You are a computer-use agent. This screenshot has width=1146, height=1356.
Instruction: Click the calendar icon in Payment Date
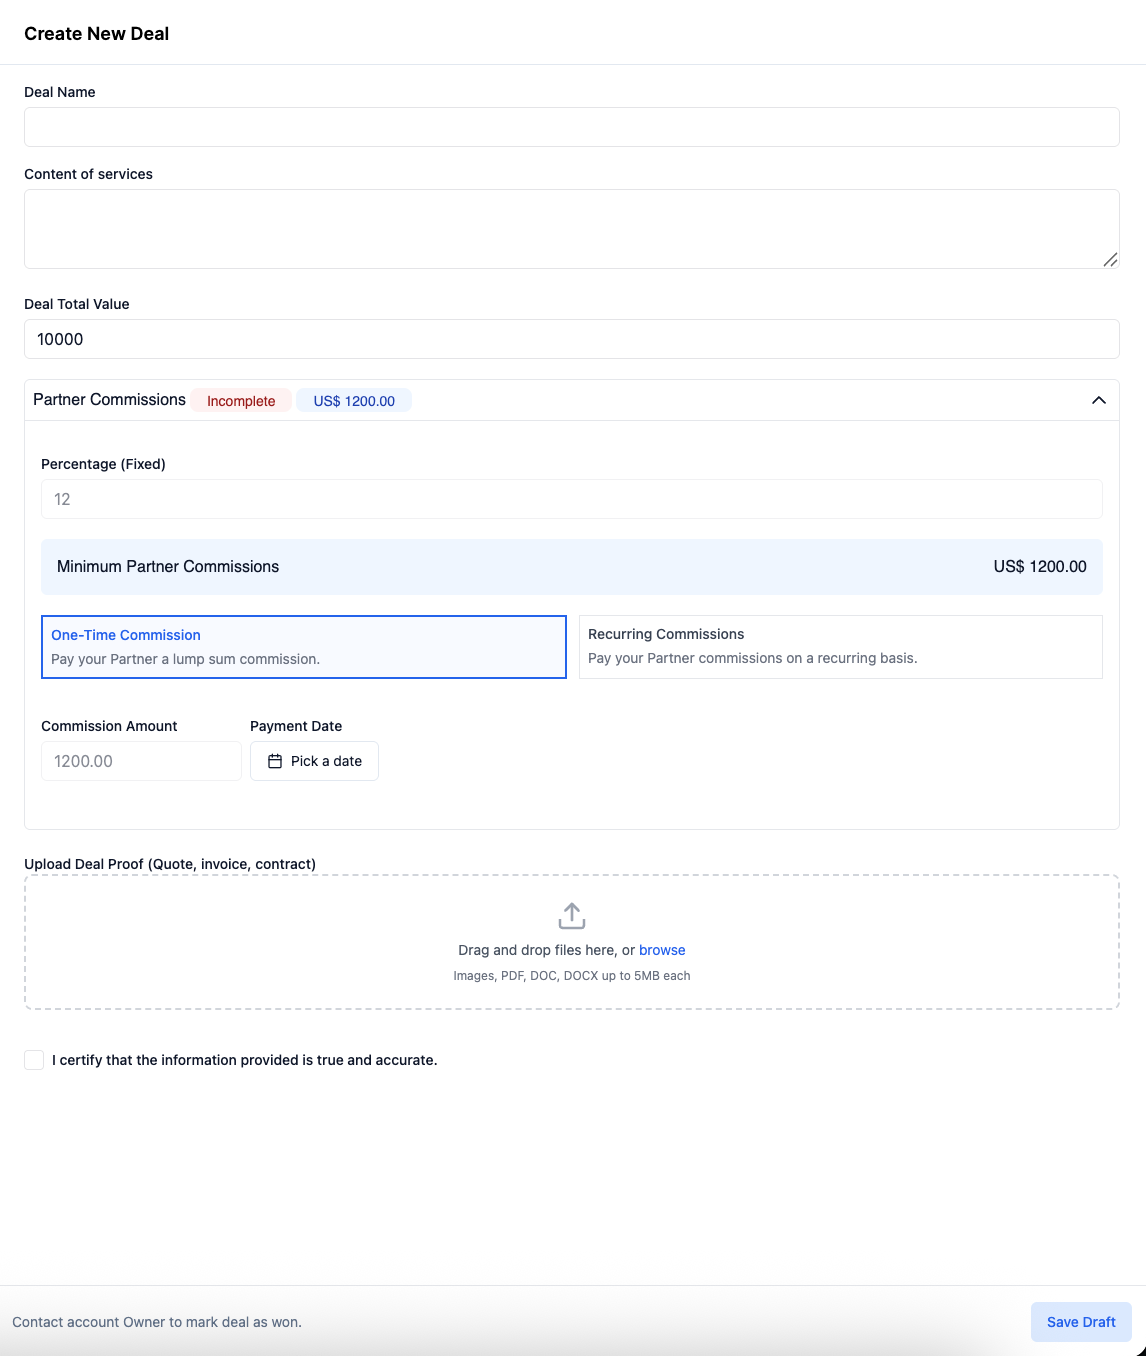pos(275,761)
